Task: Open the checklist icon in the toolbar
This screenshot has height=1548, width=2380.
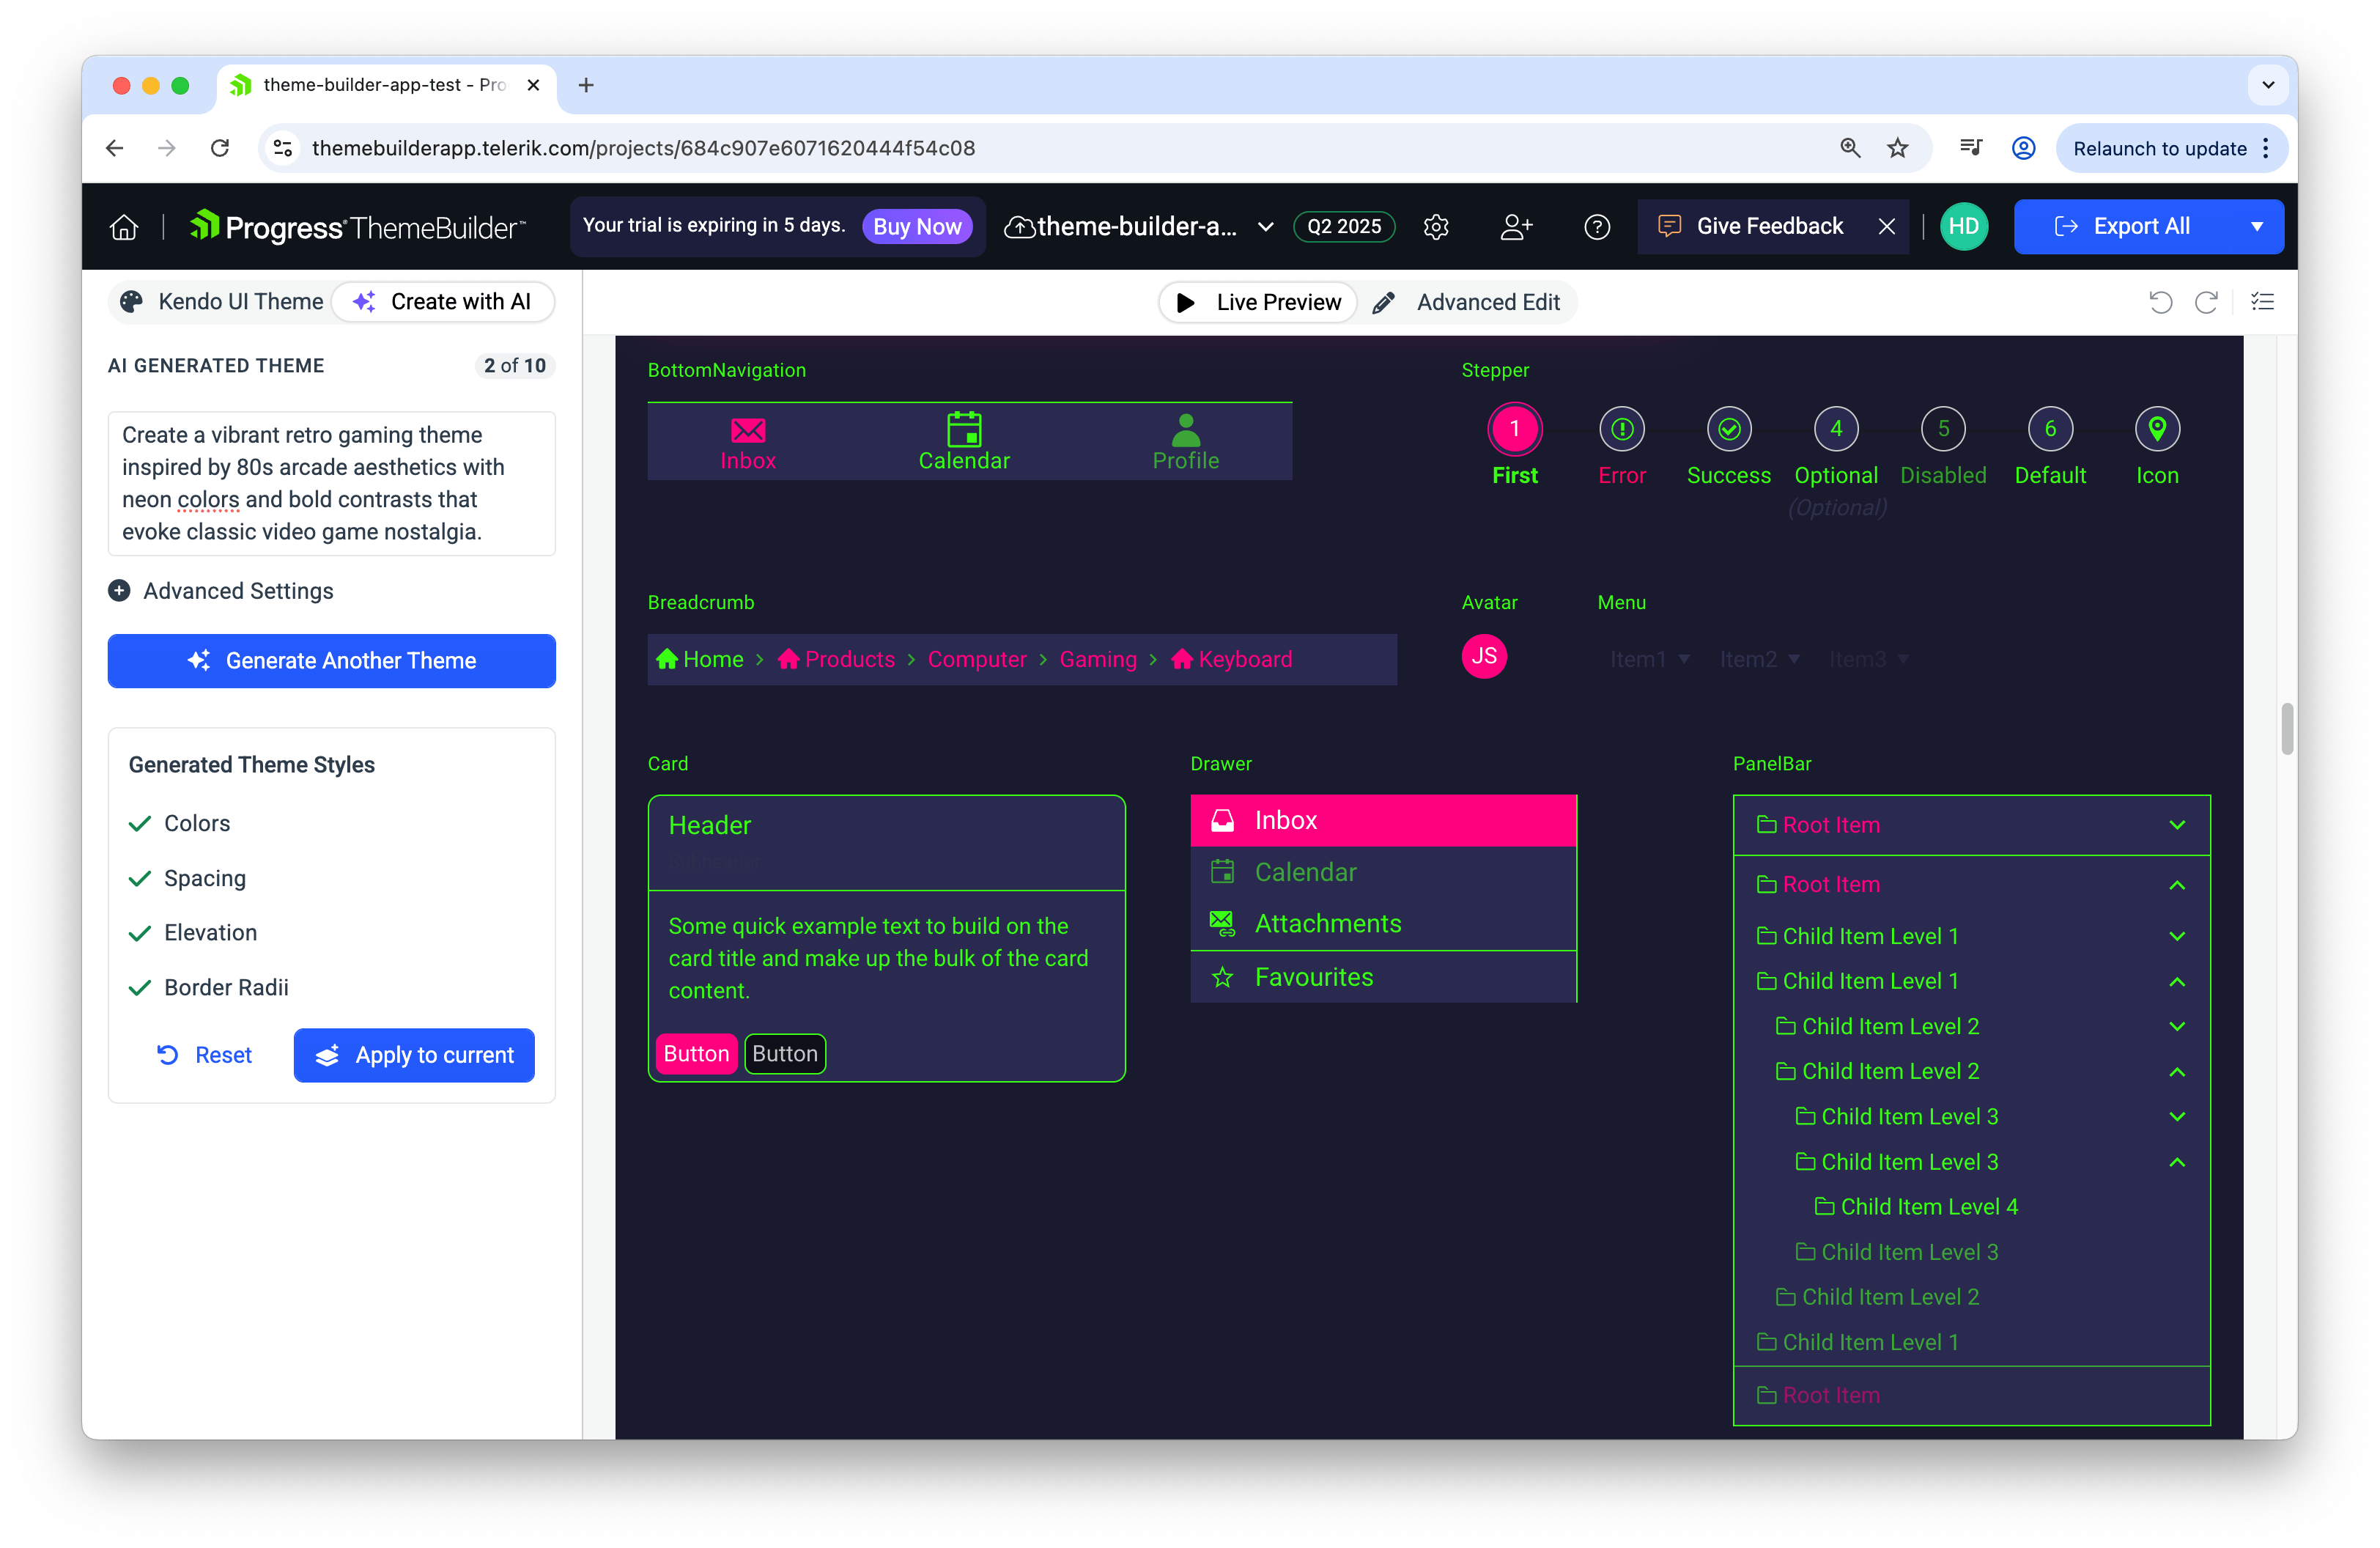Action: 2262,302
